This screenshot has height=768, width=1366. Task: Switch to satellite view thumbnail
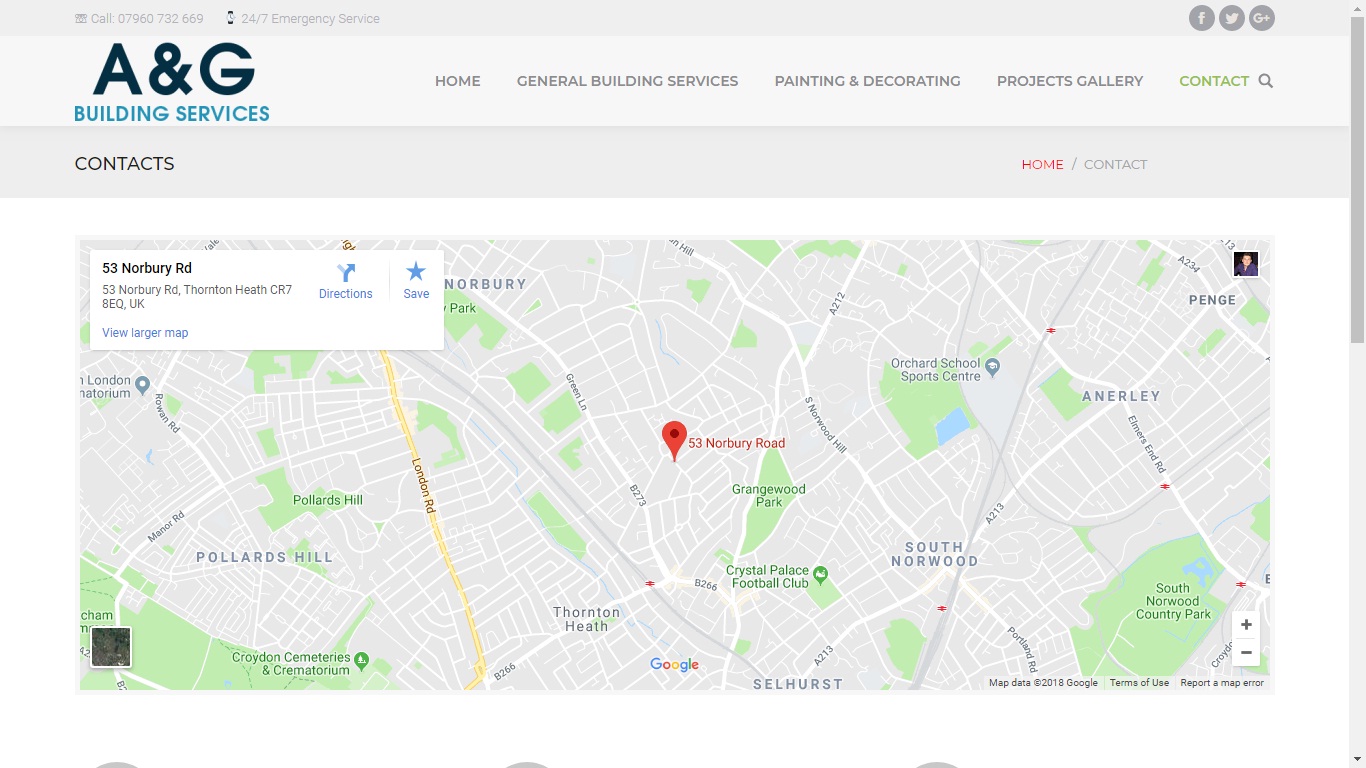pos(111,647)
